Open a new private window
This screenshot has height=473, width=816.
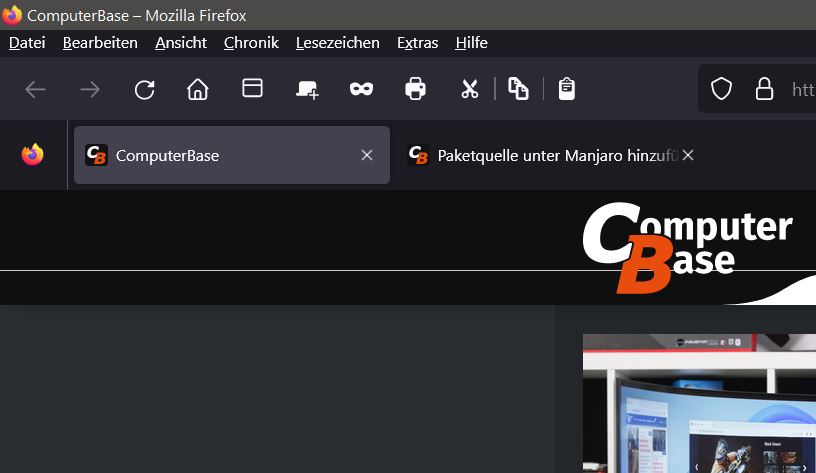tap(361, 89)
